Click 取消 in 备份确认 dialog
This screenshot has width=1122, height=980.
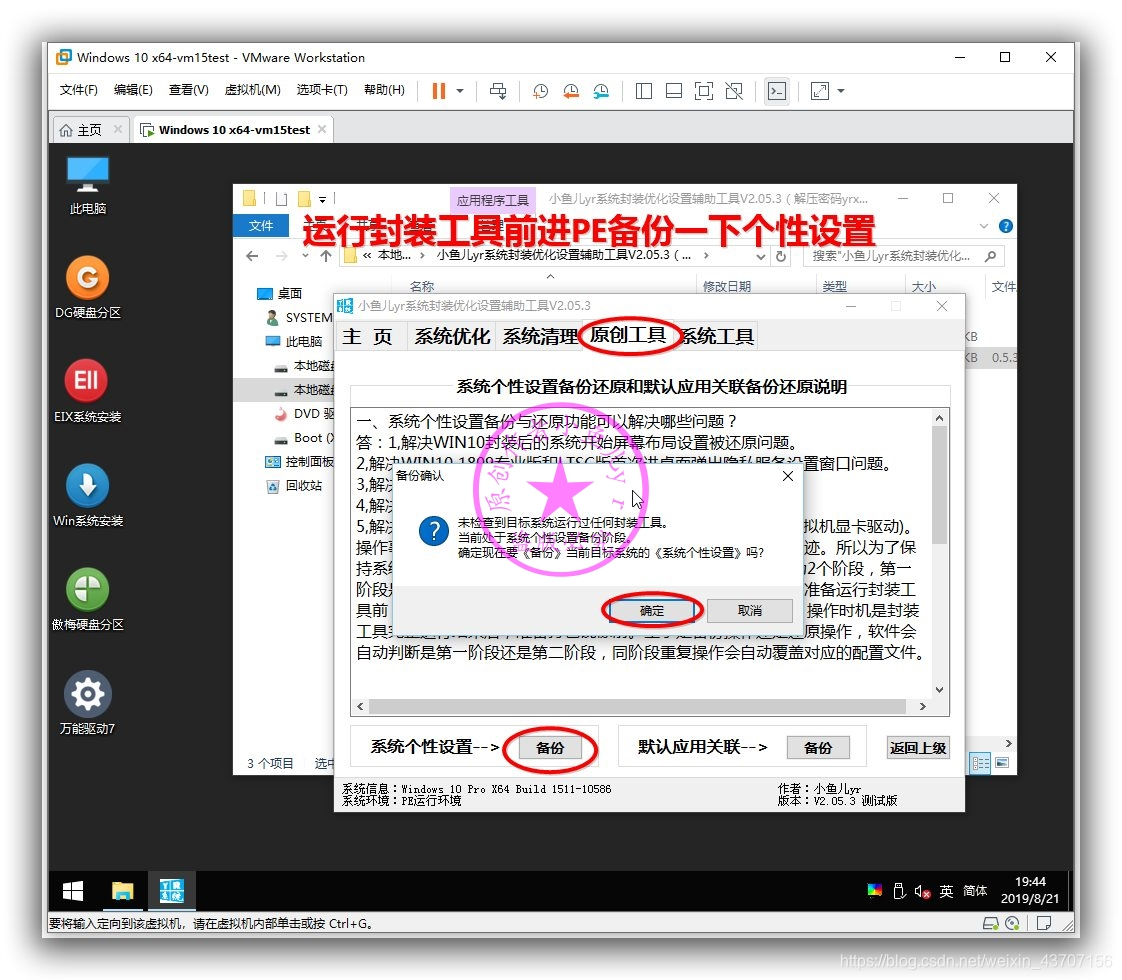[x=749, y=610]
